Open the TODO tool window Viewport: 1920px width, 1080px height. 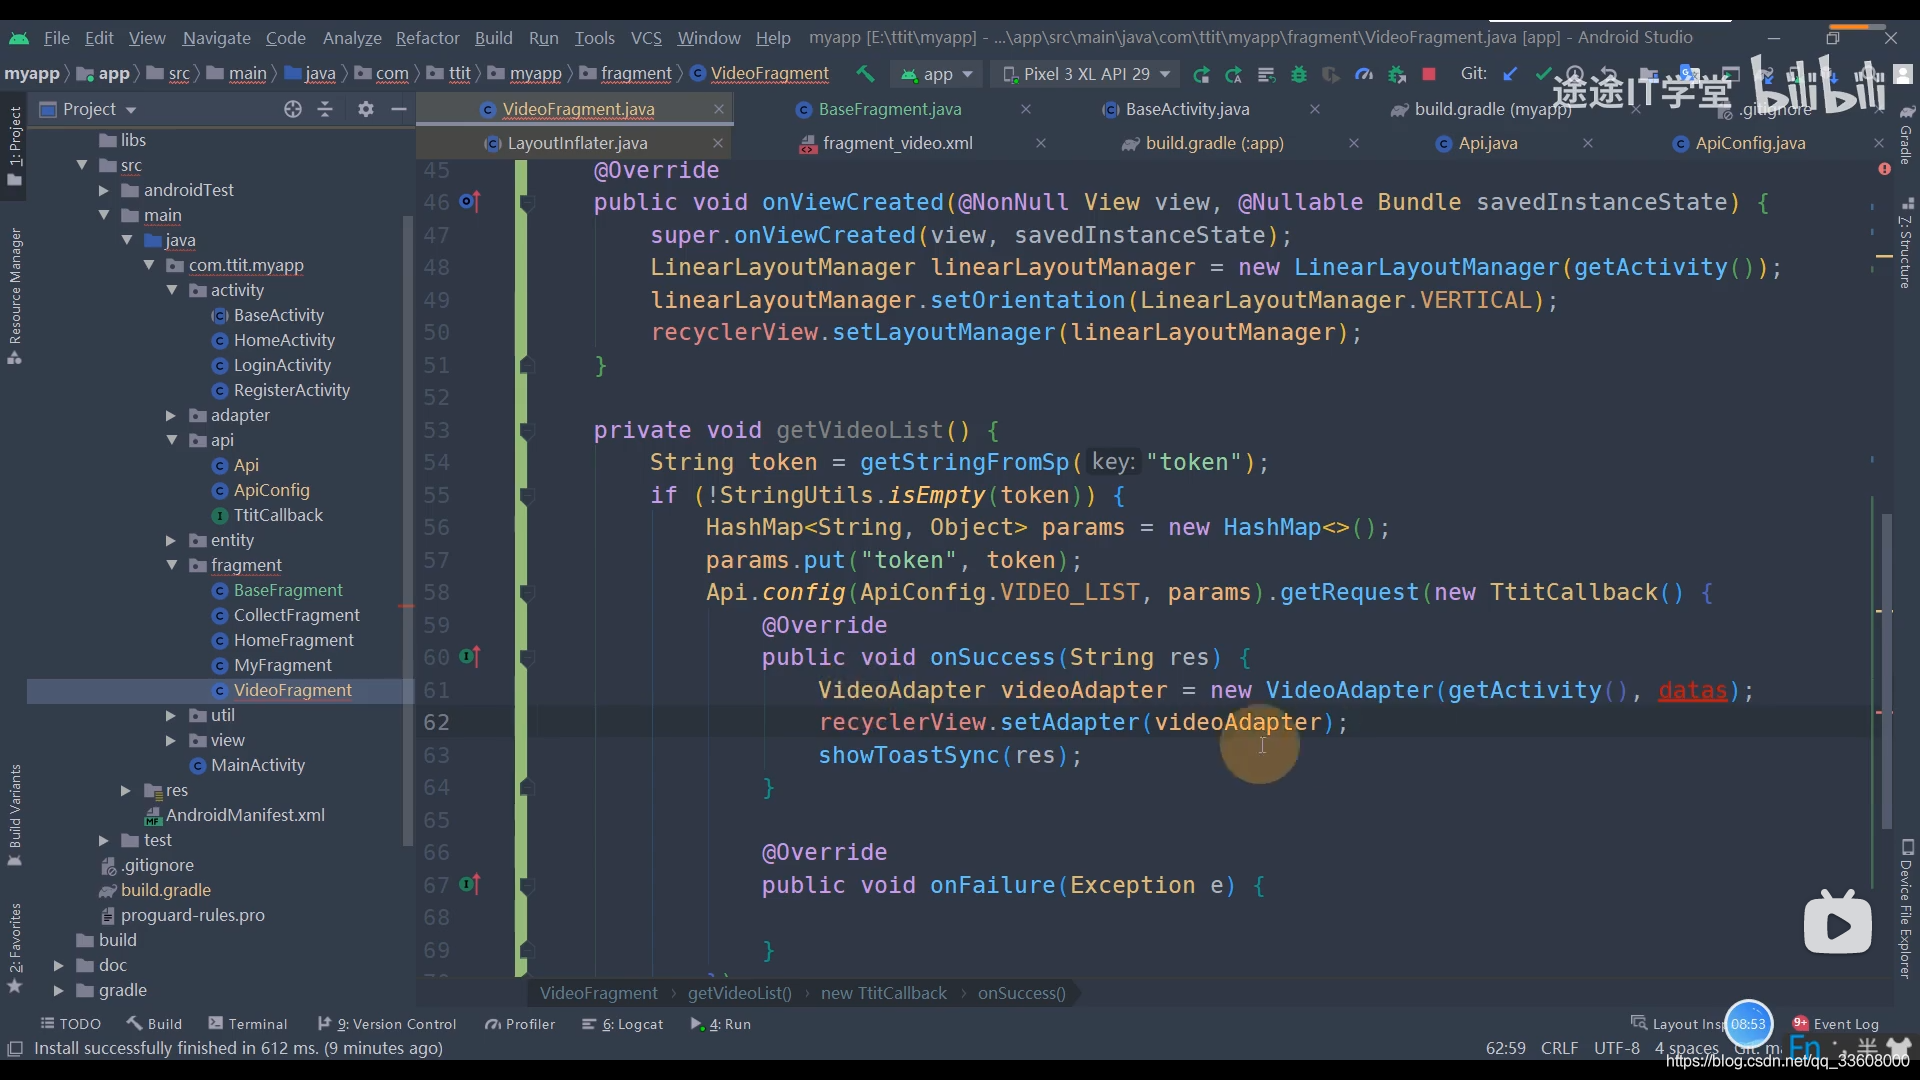point(70,1024)
